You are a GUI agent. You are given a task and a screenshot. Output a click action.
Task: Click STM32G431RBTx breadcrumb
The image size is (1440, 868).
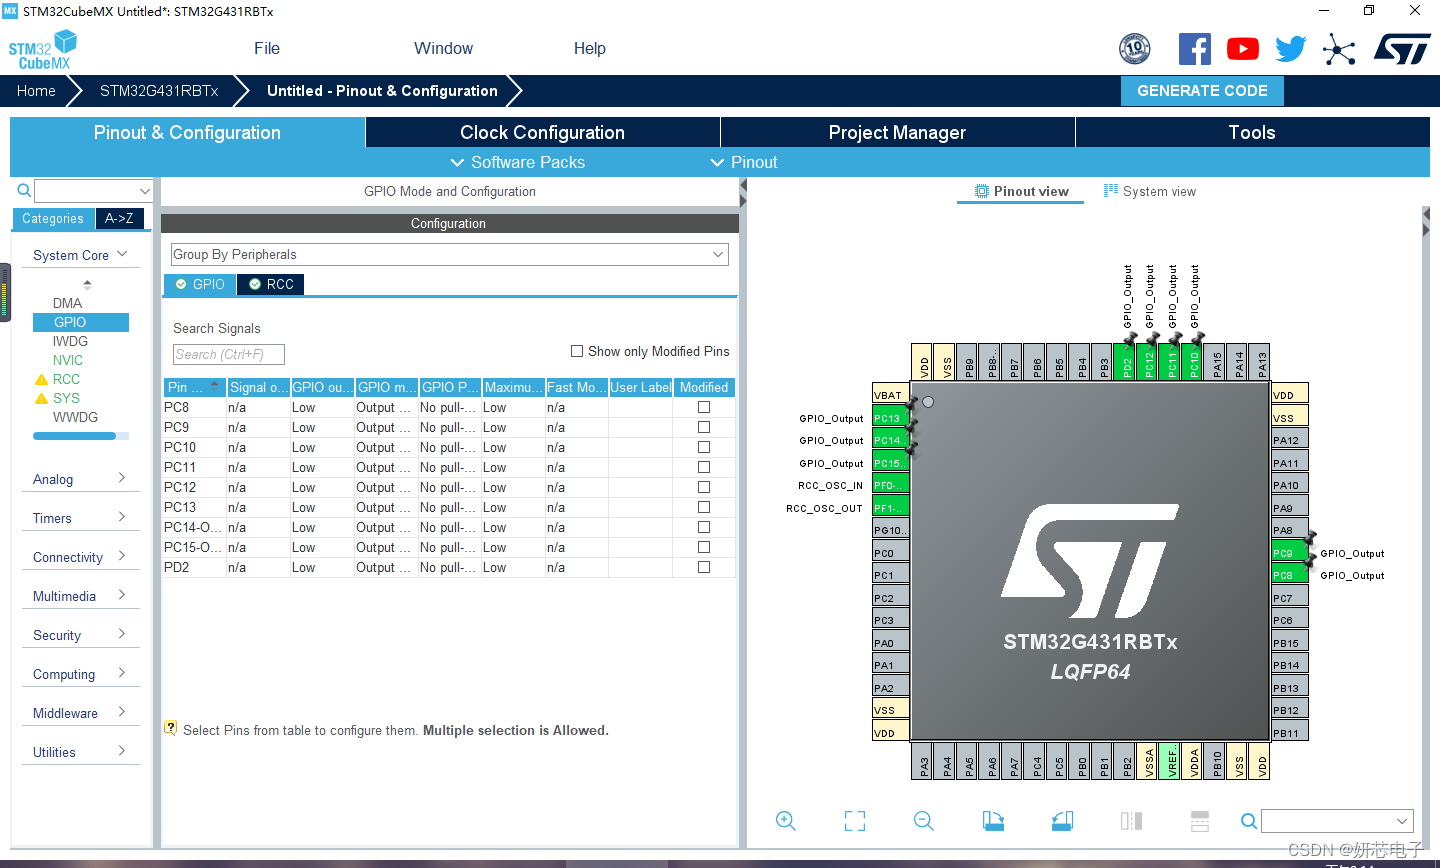pos(159,90)
